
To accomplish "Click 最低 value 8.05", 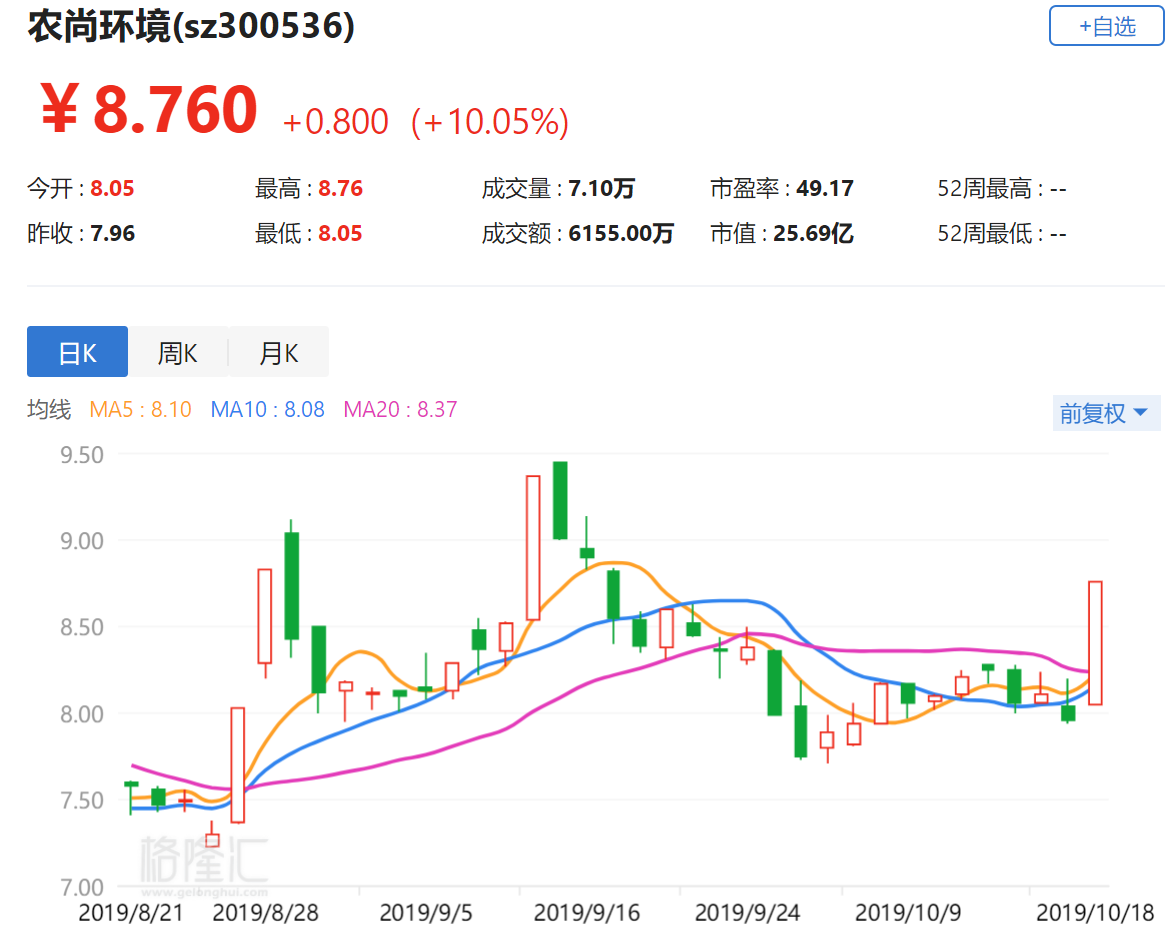I will 341,234.
